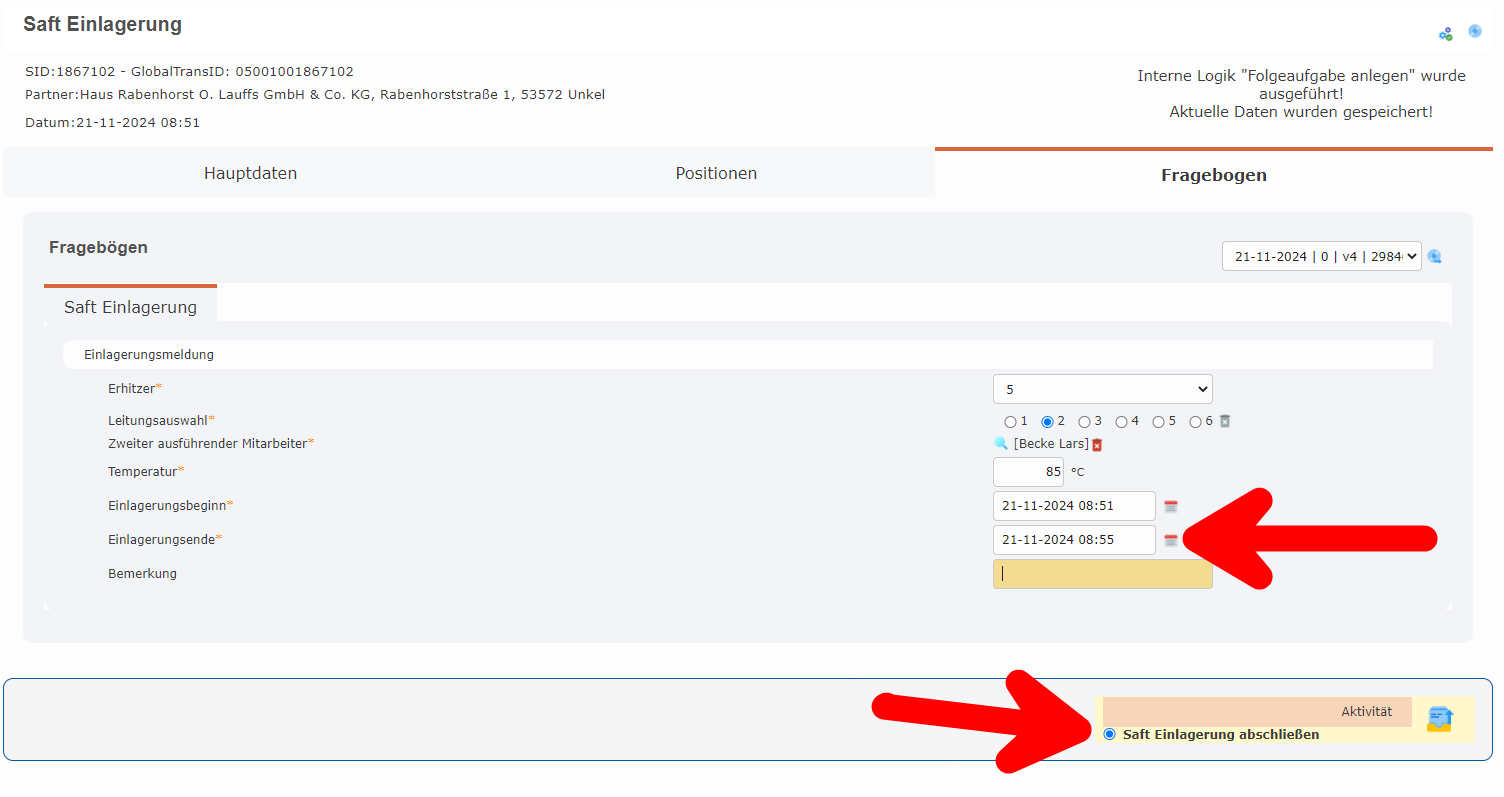
Task: Click inside the Bemerkung text field
Action: (1100, 573)
